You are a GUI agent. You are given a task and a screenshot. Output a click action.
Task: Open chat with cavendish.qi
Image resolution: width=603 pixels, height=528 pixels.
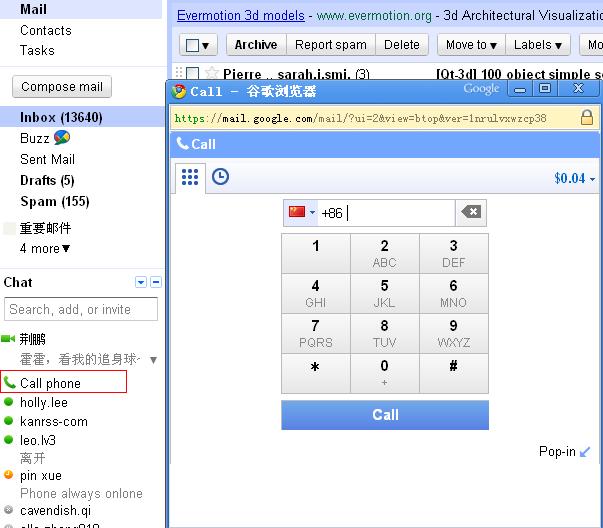click(x=56, y=510)
